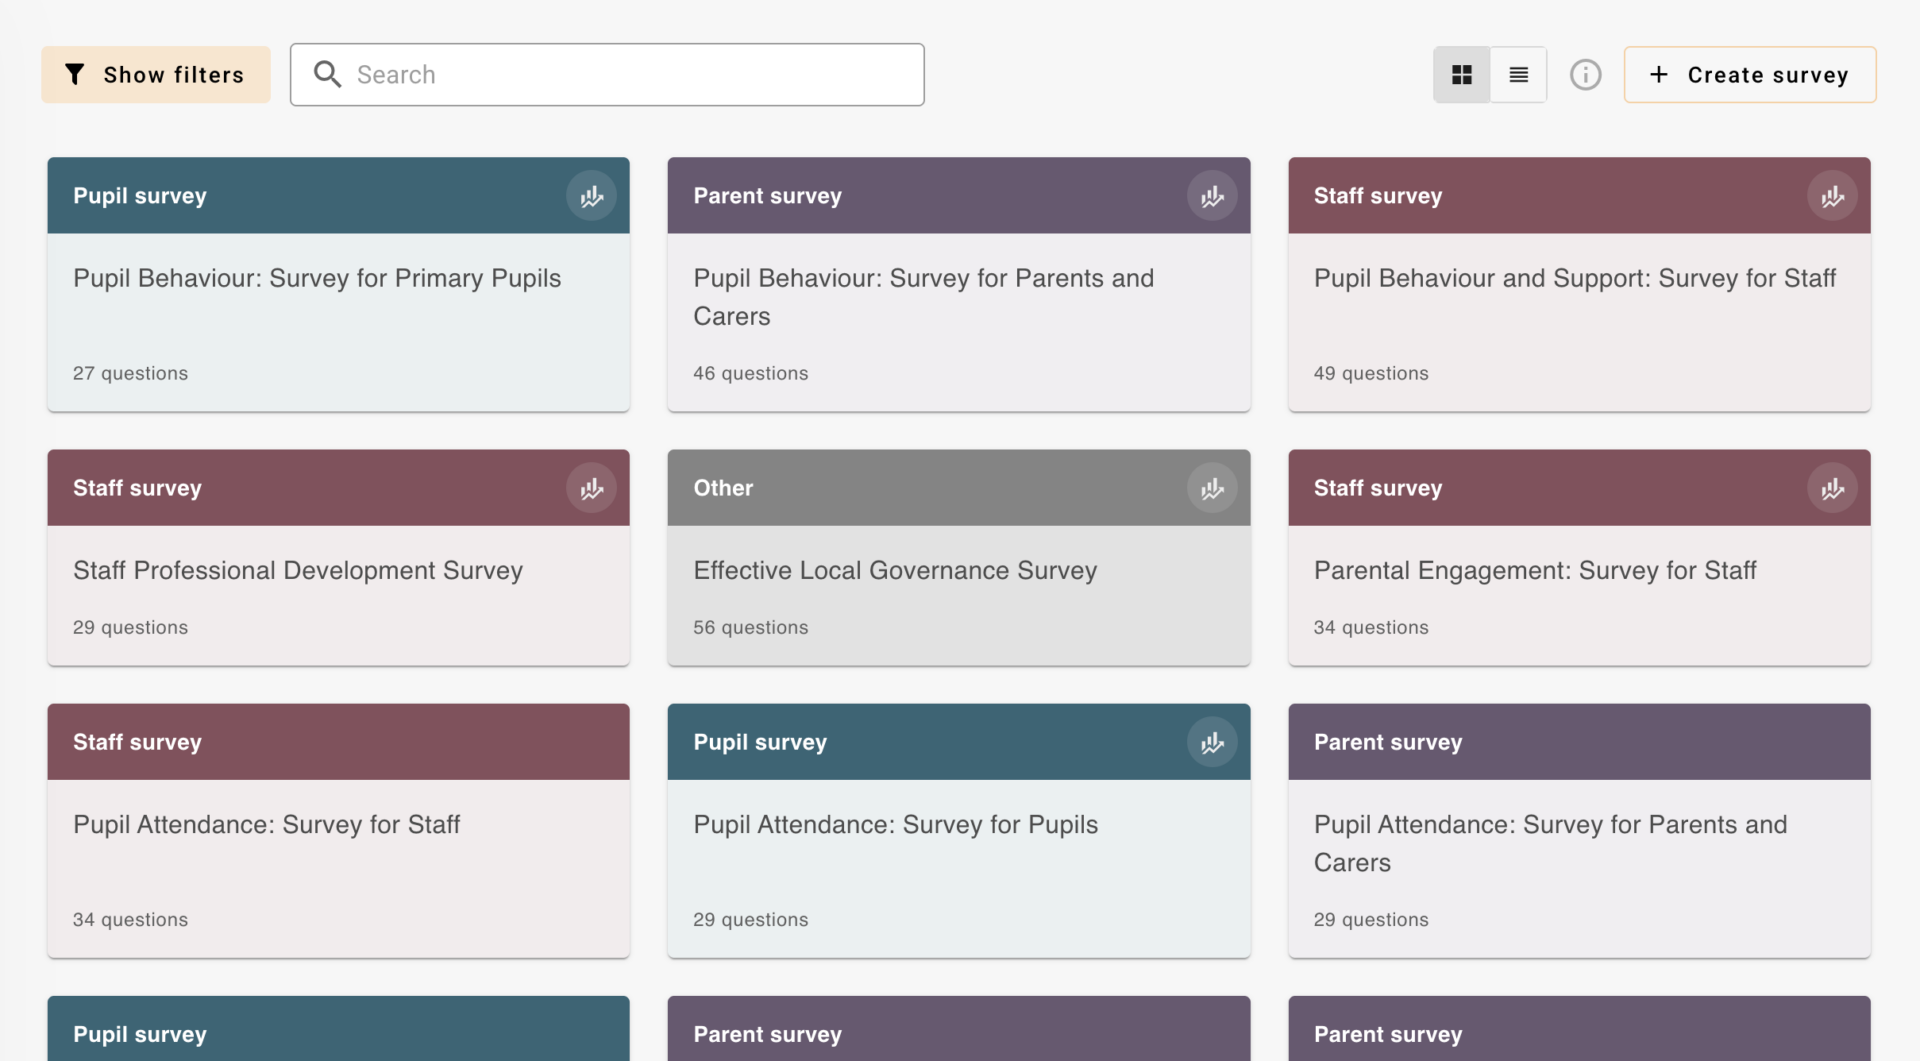Open results chart for Pupil Attendance Pupils survey
Screen dimensions: 1920x1061
pyautogui.click(x=1212, y=742)
